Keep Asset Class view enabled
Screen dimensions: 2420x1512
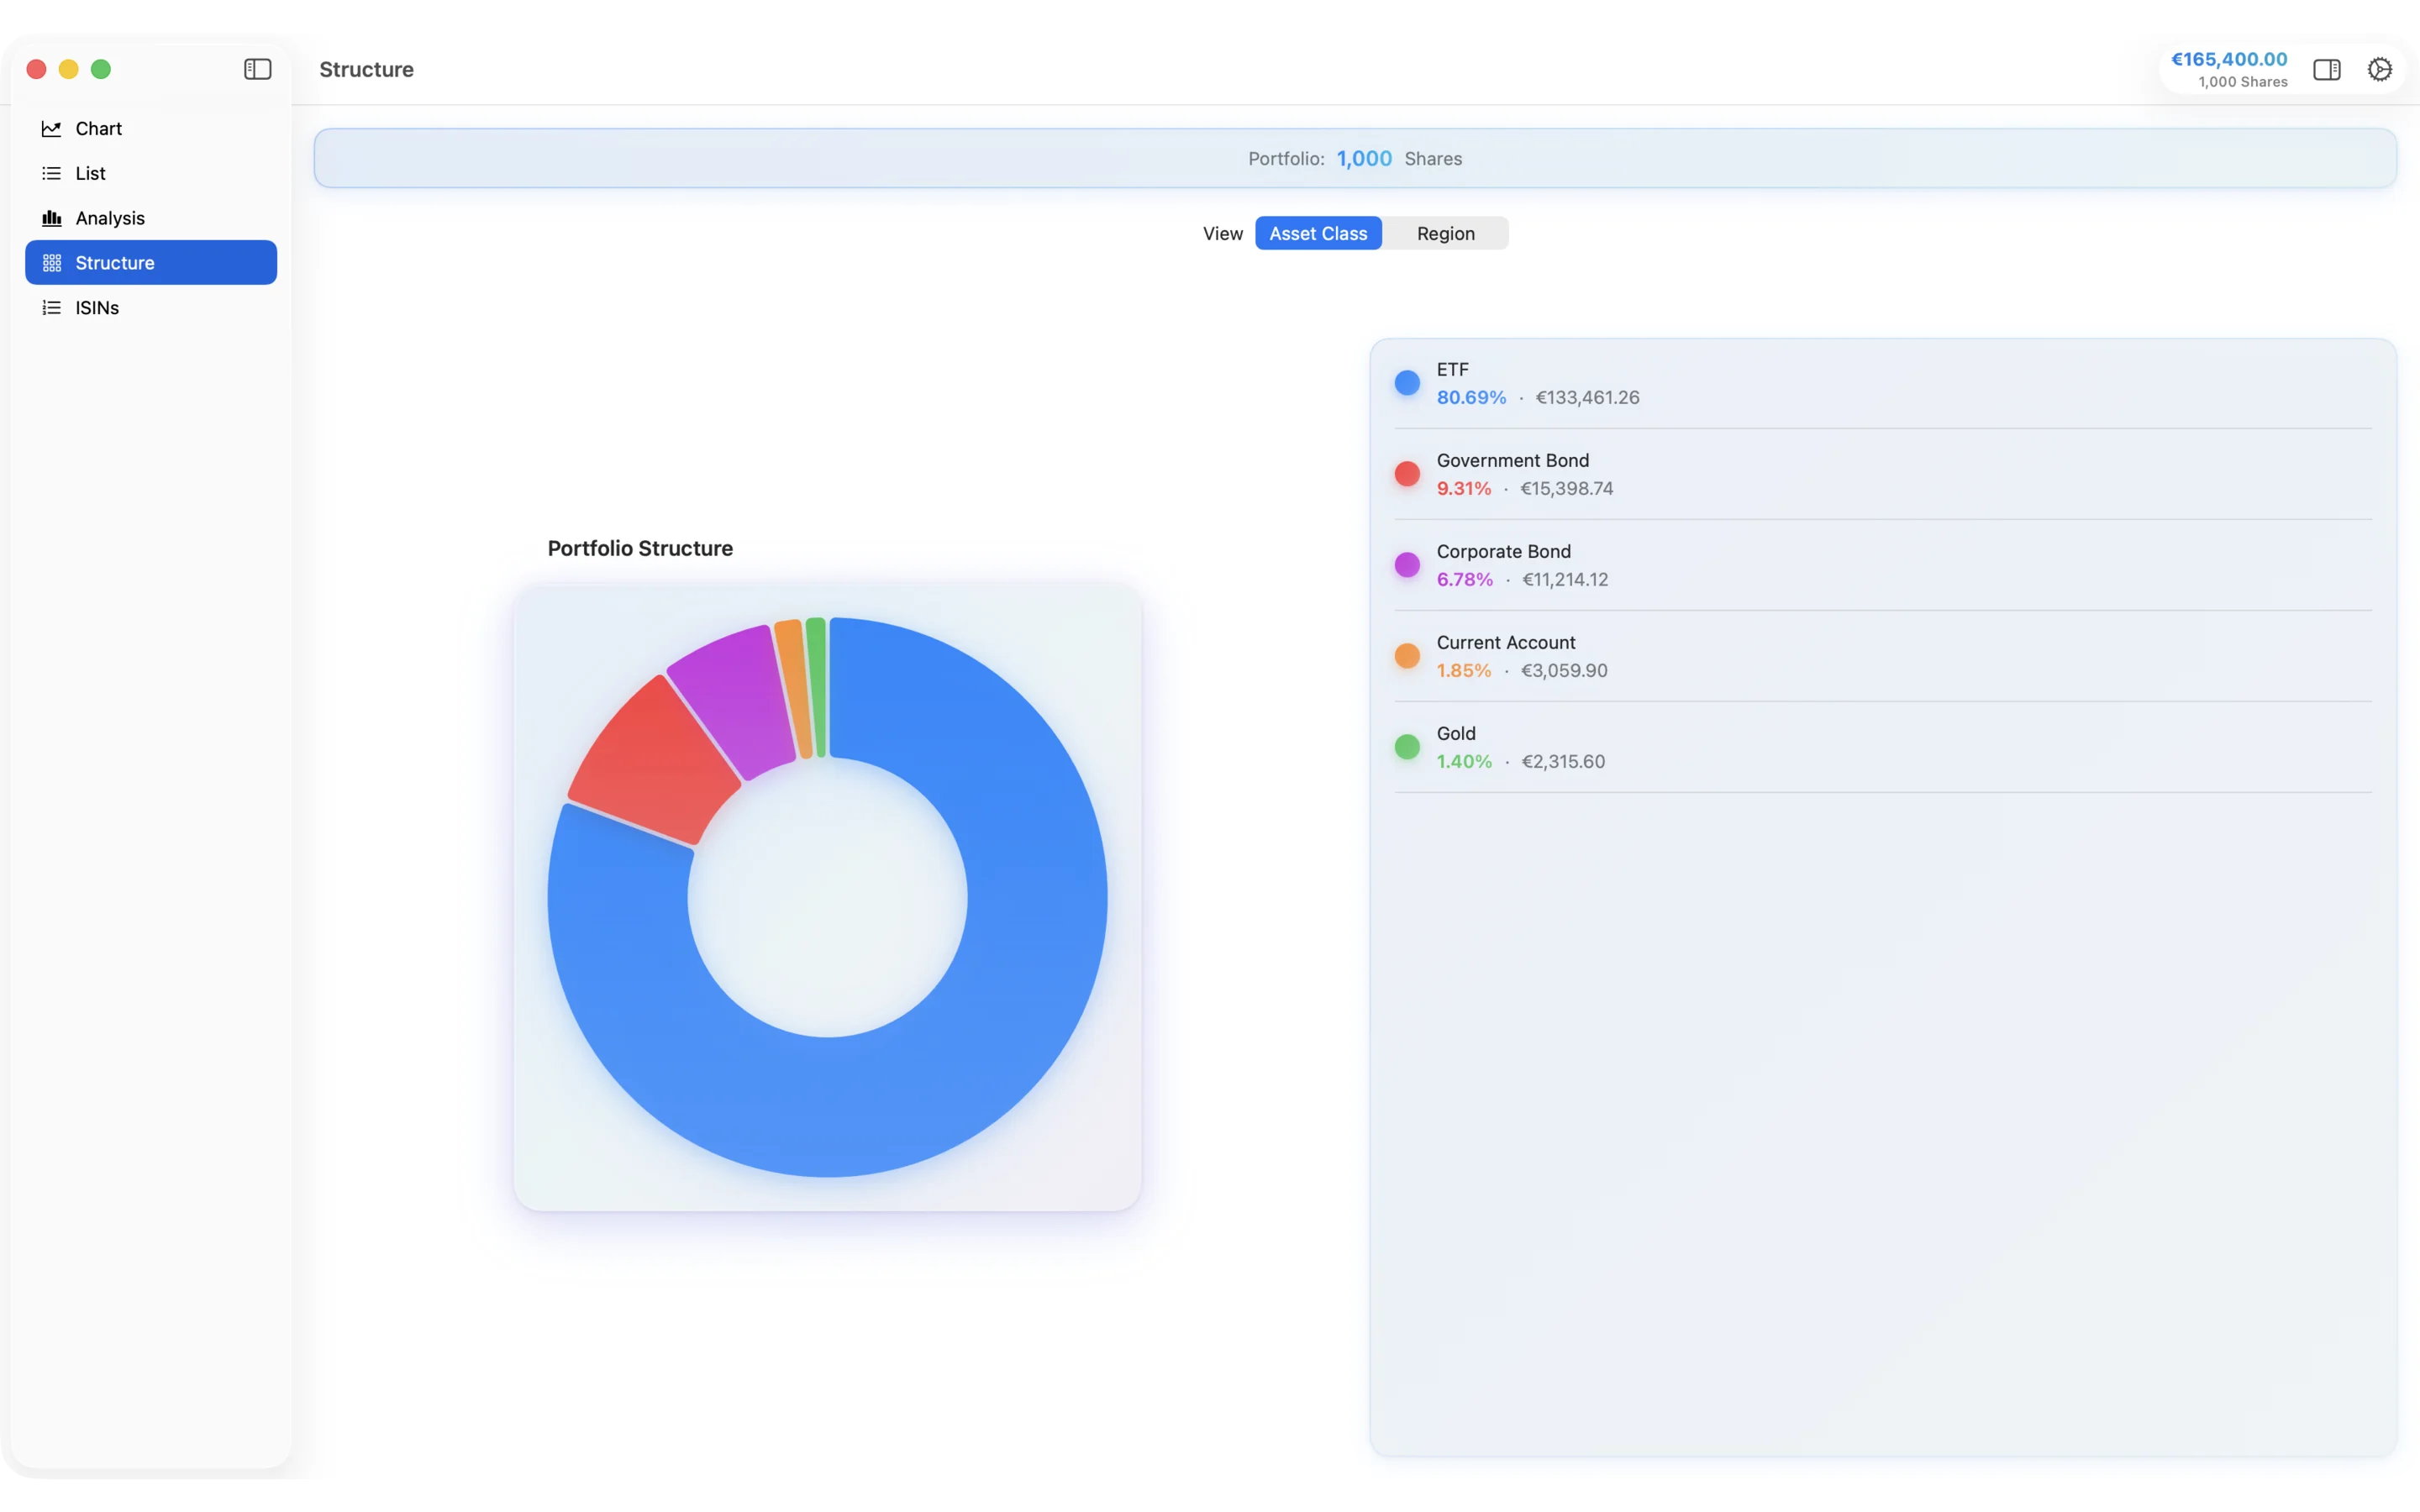point(1318,233)
